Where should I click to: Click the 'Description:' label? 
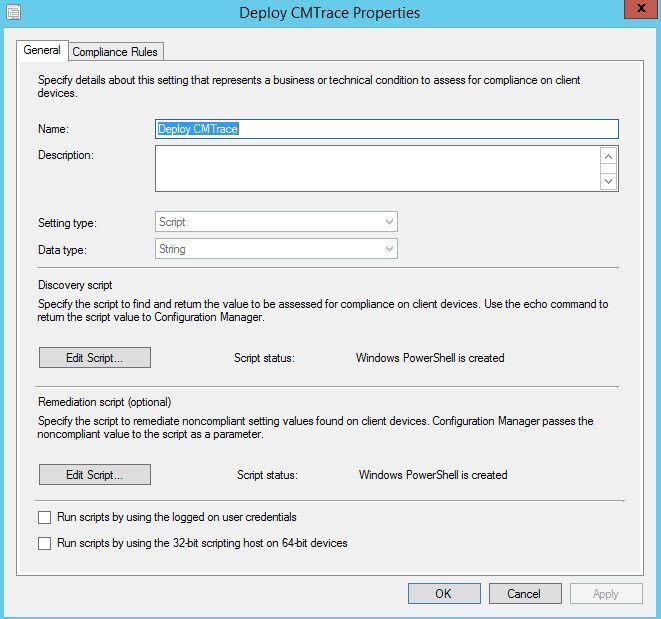pos(66,155)
